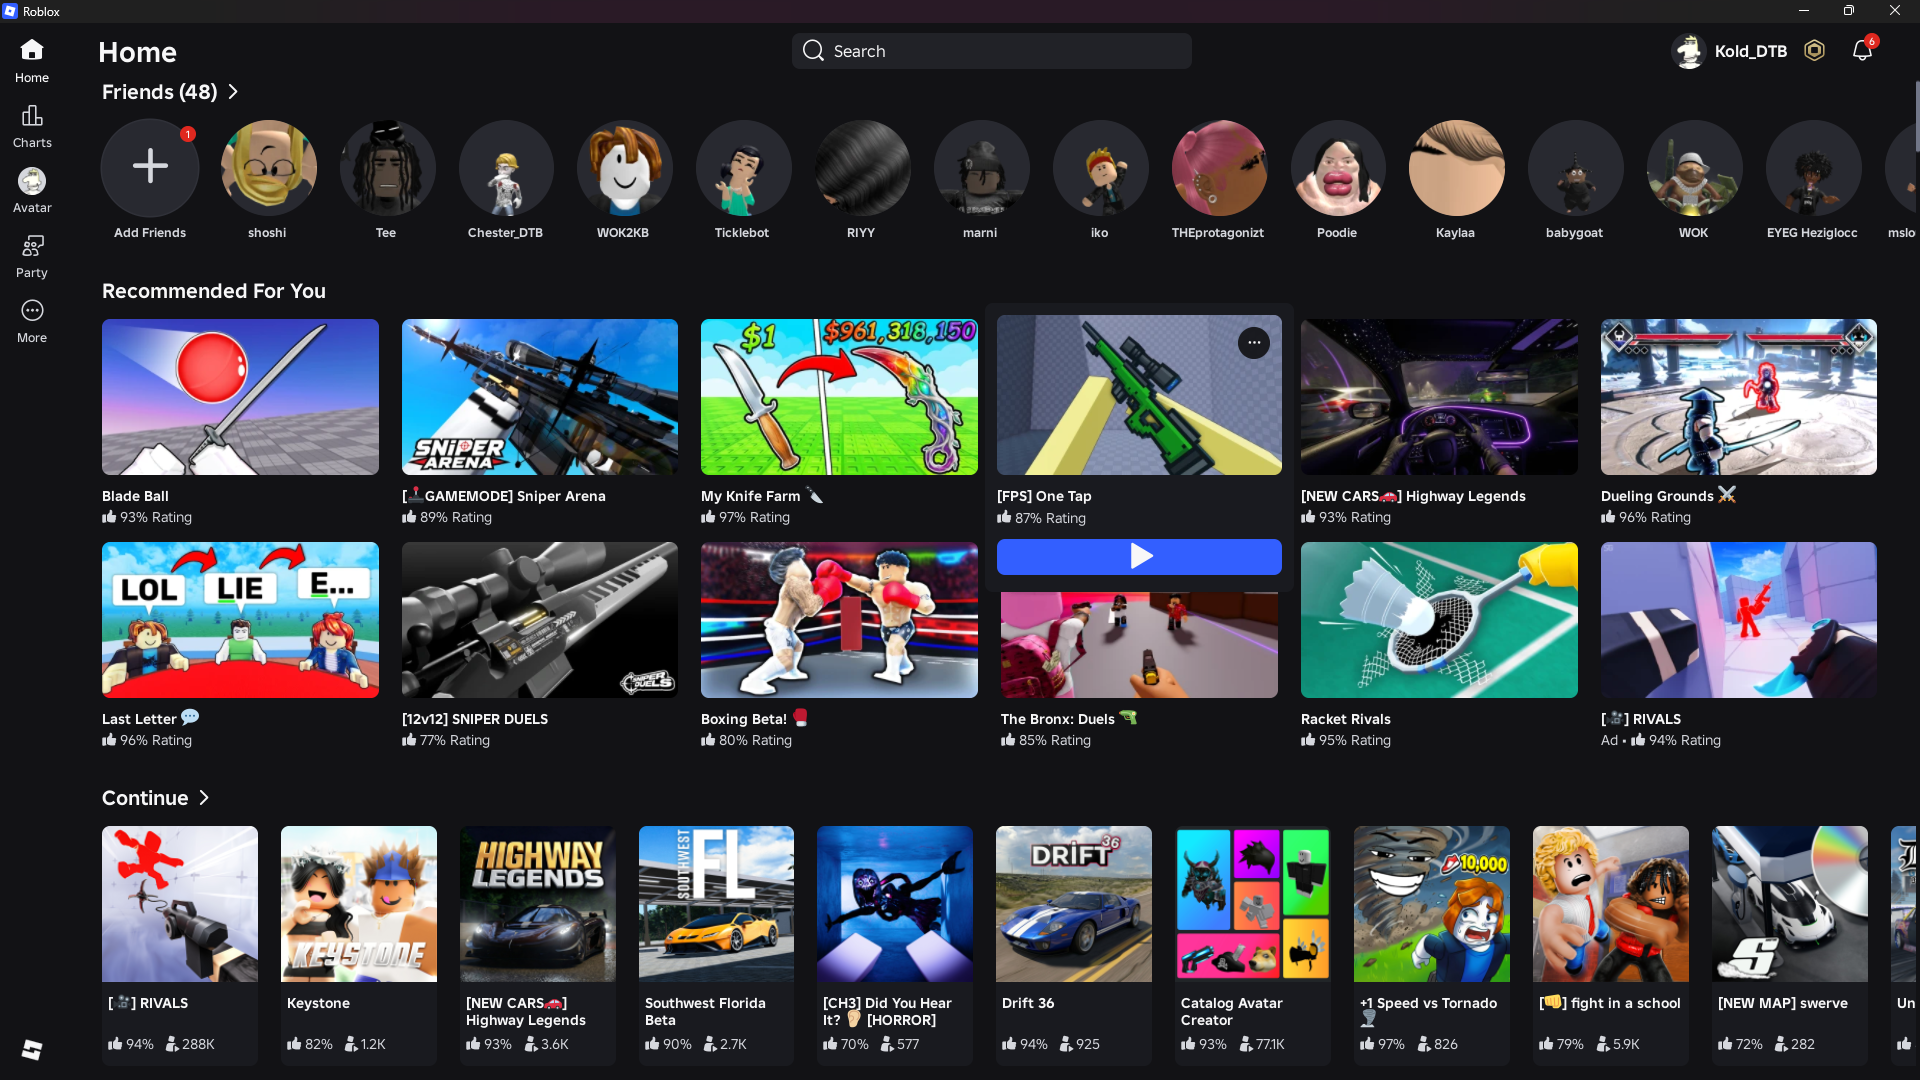The height and width of the screenshot is (1080, 1920).
Task: Open Ticklebot's friend avatar
Action: [x=743, y=167]
